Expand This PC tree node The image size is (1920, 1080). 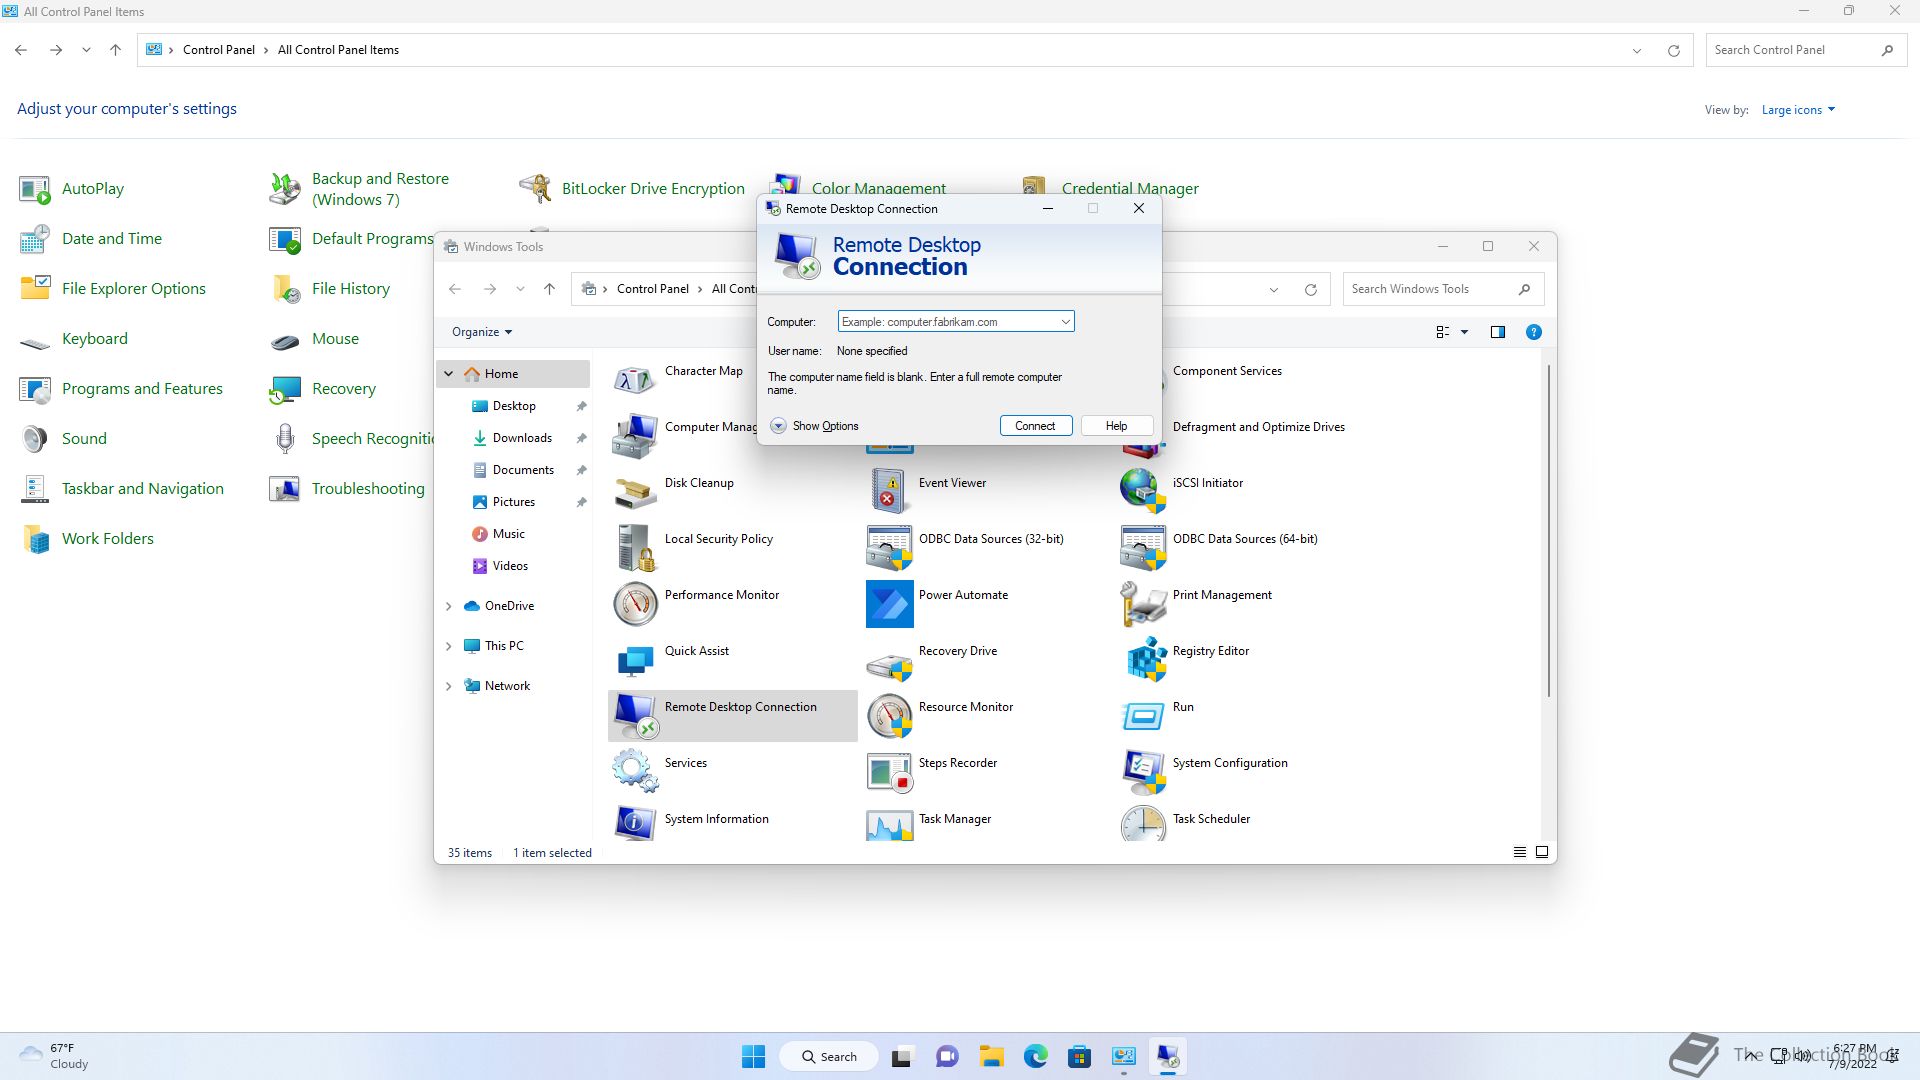[449, 646]
